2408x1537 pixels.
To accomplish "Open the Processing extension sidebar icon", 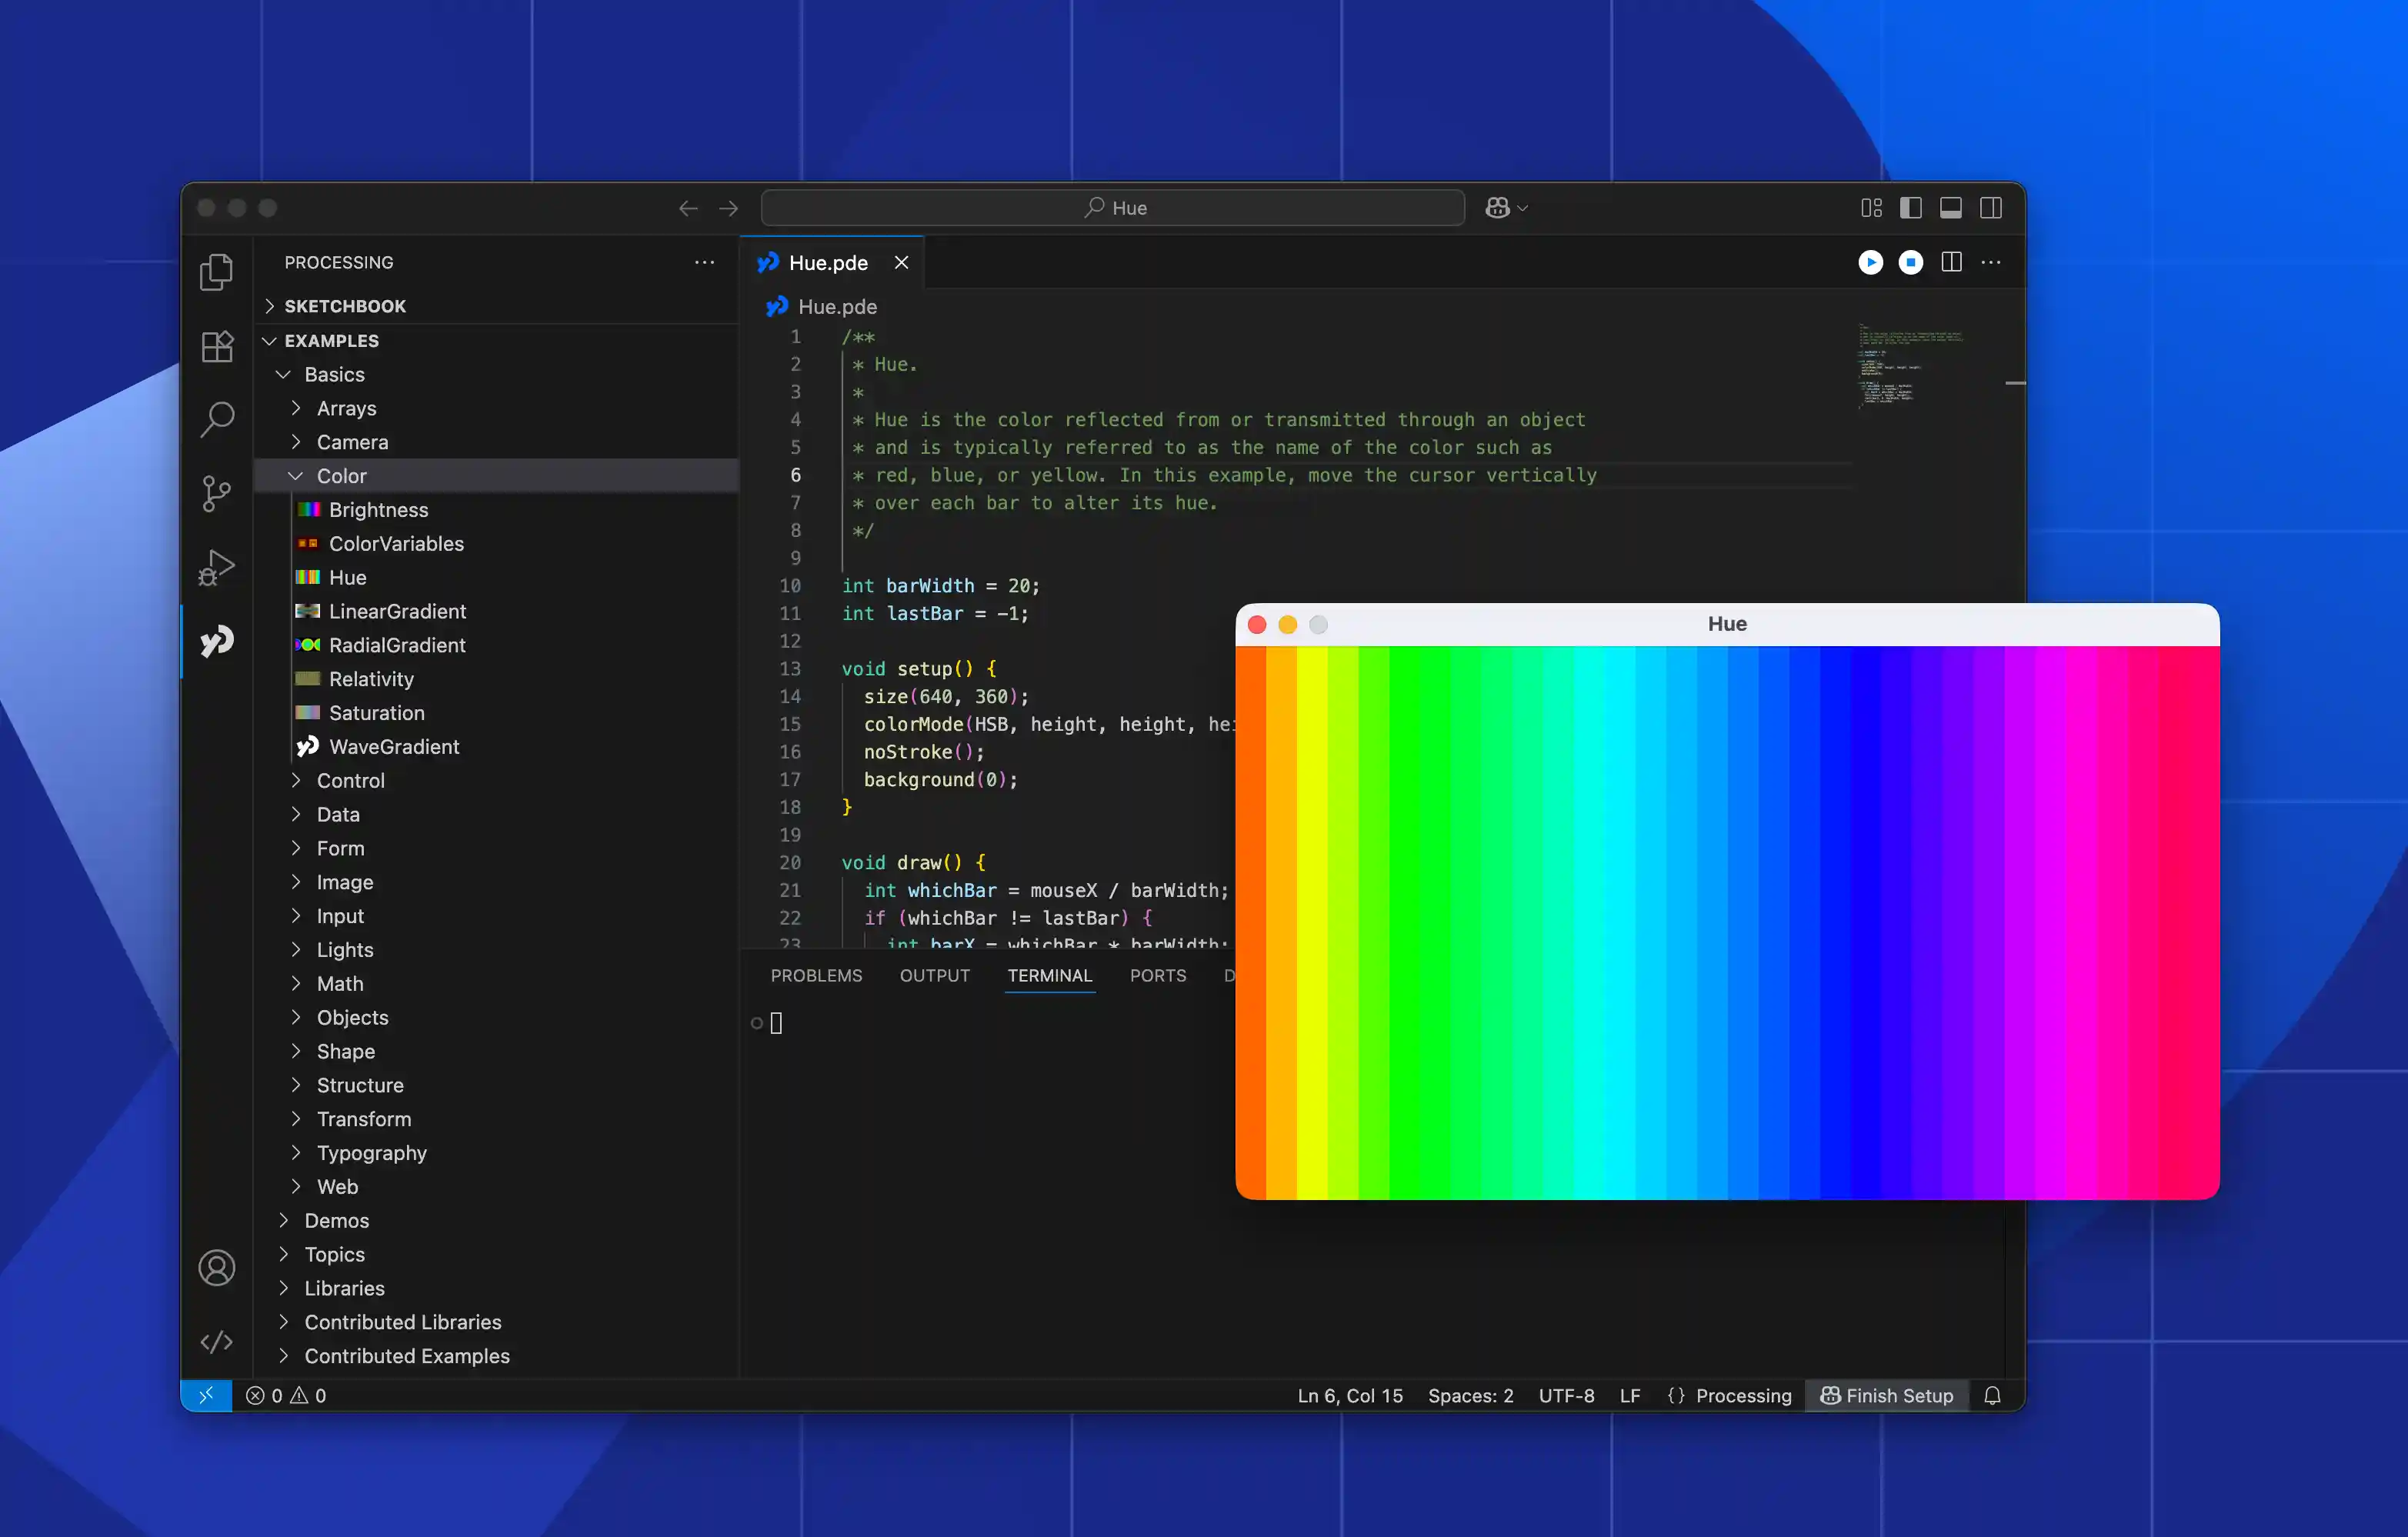I will tap(216, 641).
